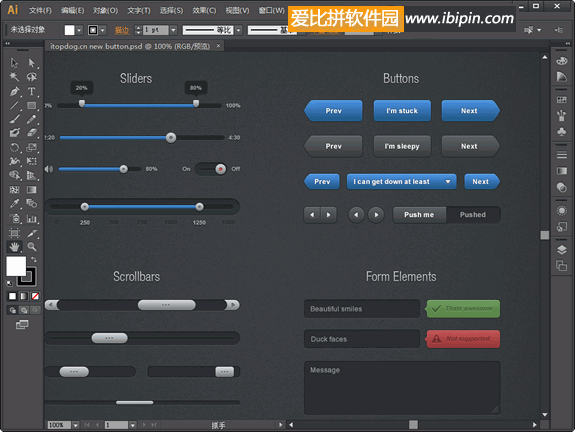The image size is (575, 432).
Task: Expand the right panel dock double-arrow
Action: click(x=568, y=43)
